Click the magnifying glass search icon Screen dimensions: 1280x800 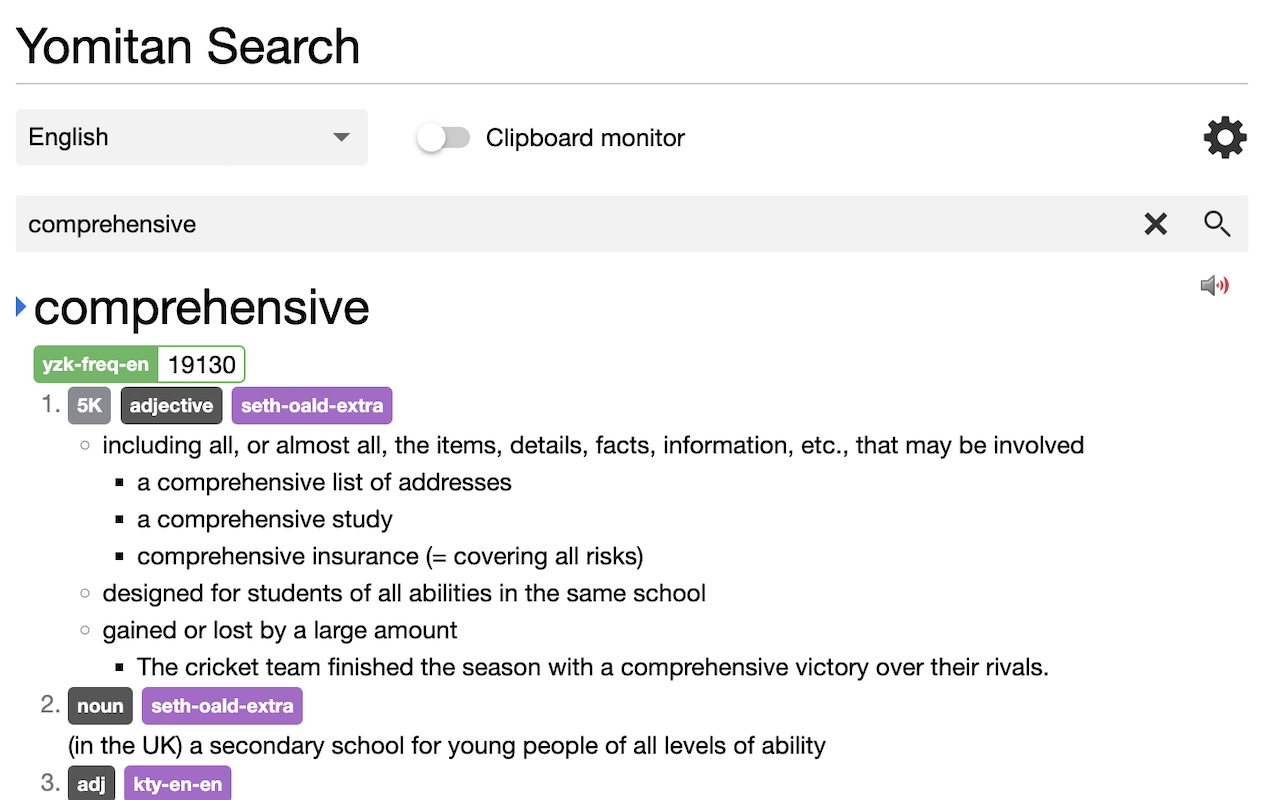coord(1217,224)
